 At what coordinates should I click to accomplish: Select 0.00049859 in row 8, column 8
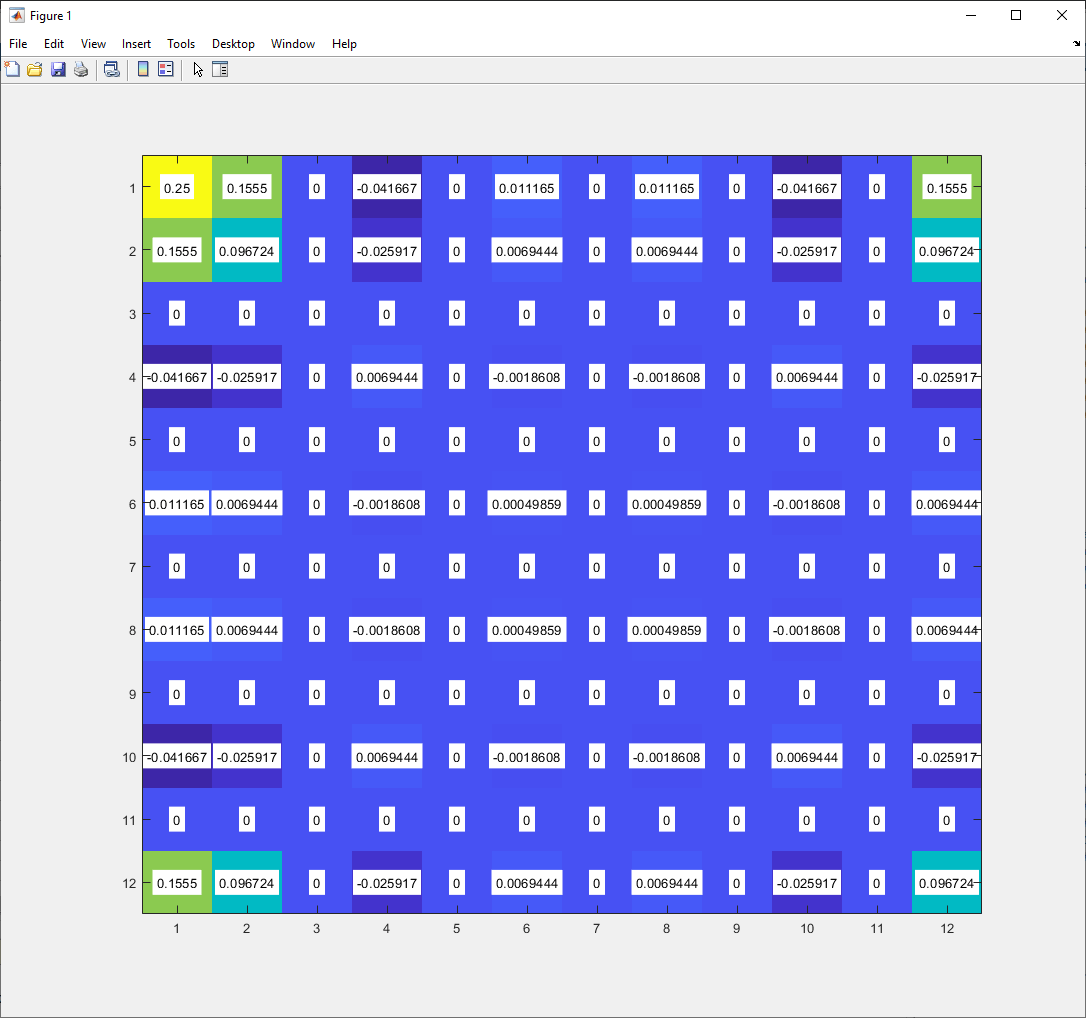pyautogui.click(x=667, y=630)
